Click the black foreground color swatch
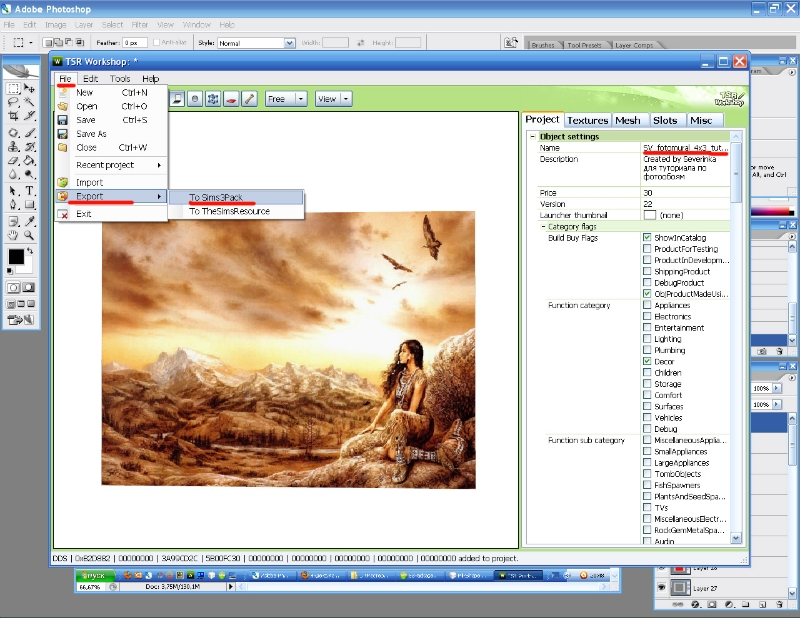The image size is (800, 618). coord(16,256)
